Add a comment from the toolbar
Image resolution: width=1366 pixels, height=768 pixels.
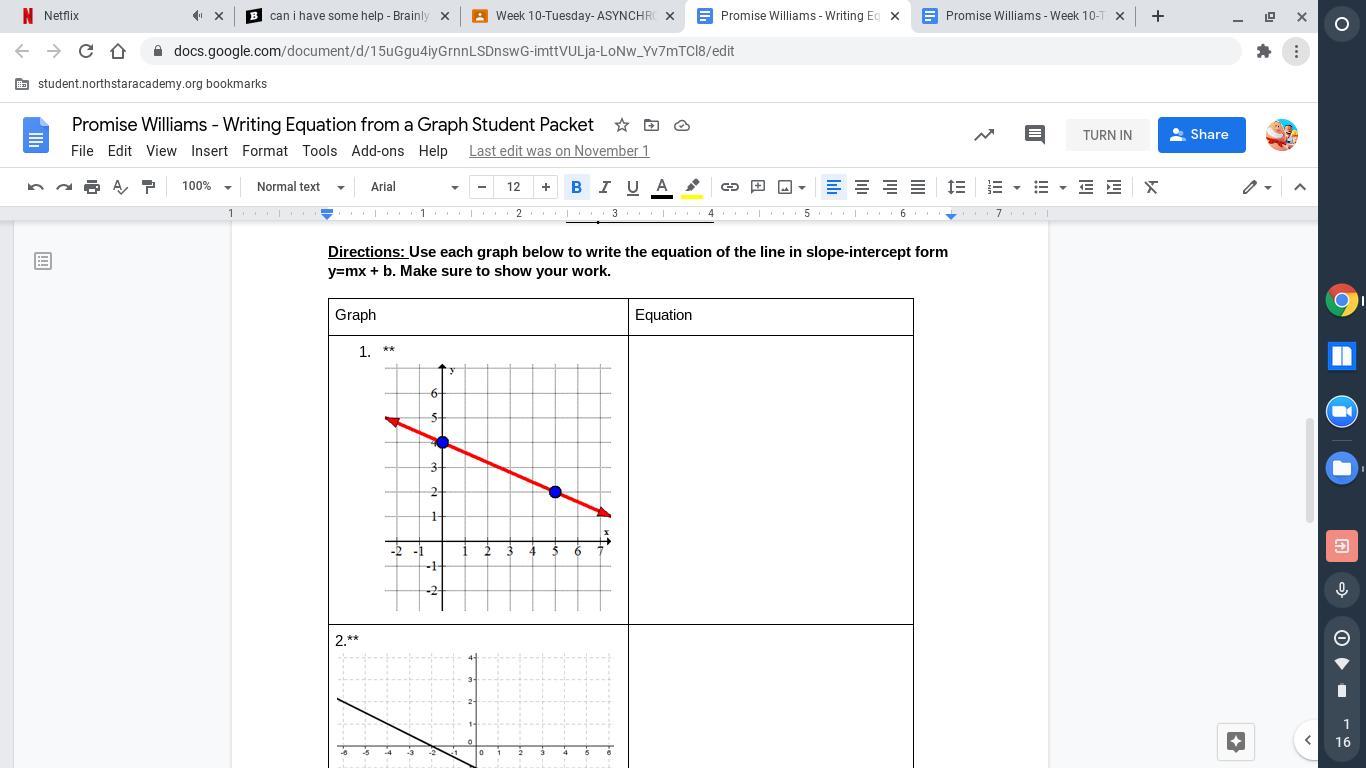pos(758,187)
